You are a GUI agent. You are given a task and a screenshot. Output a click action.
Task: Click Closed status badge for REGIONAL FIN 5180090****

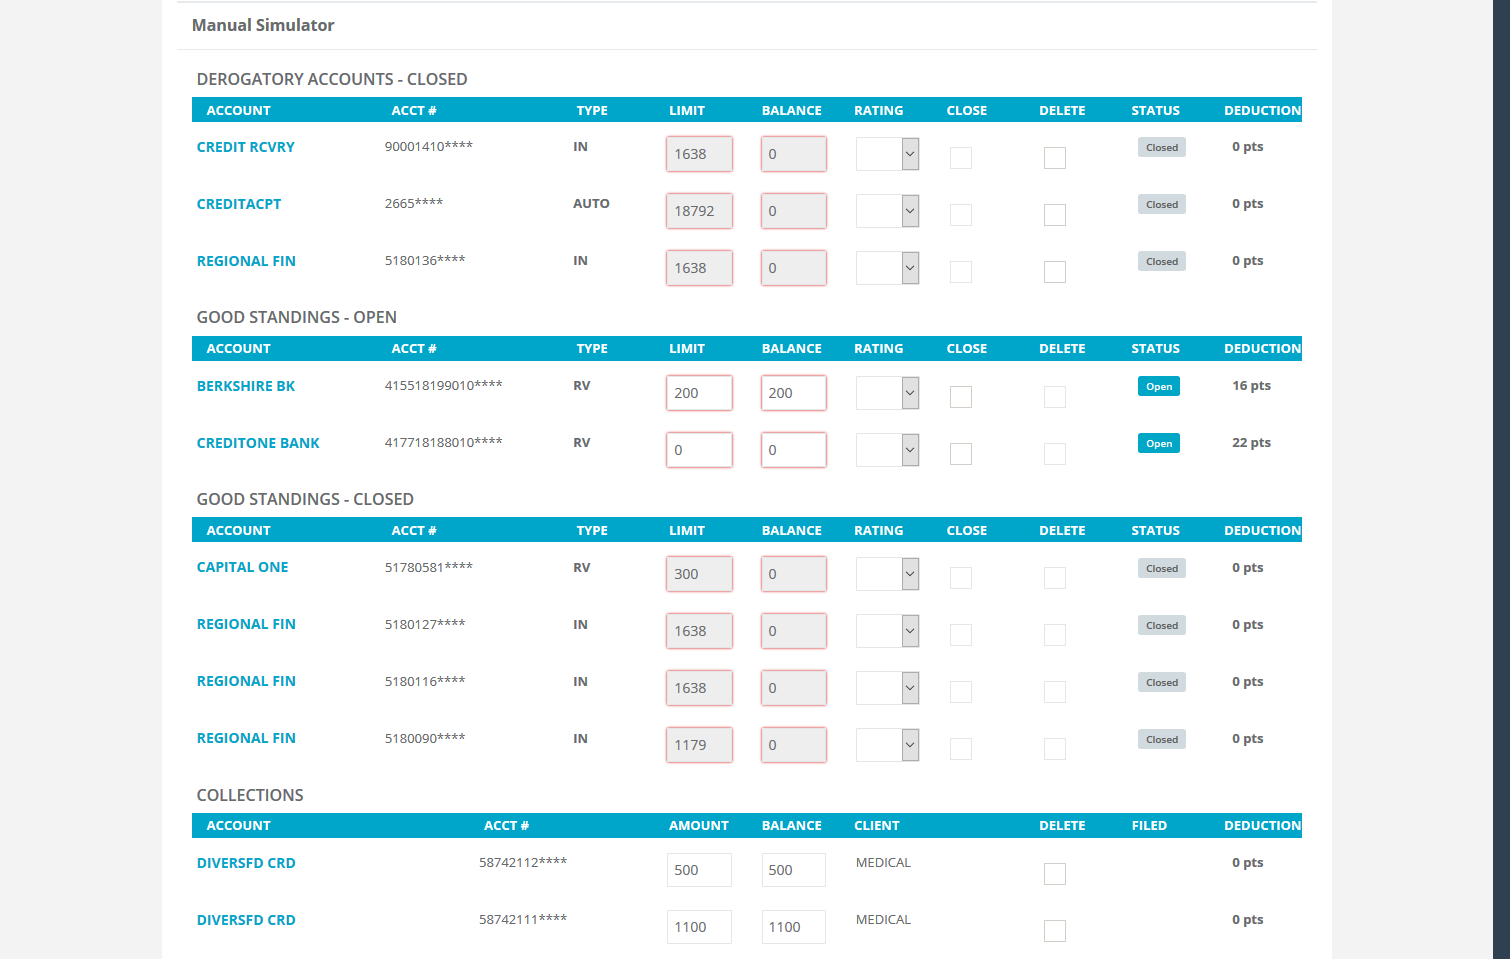point(1161,739)
